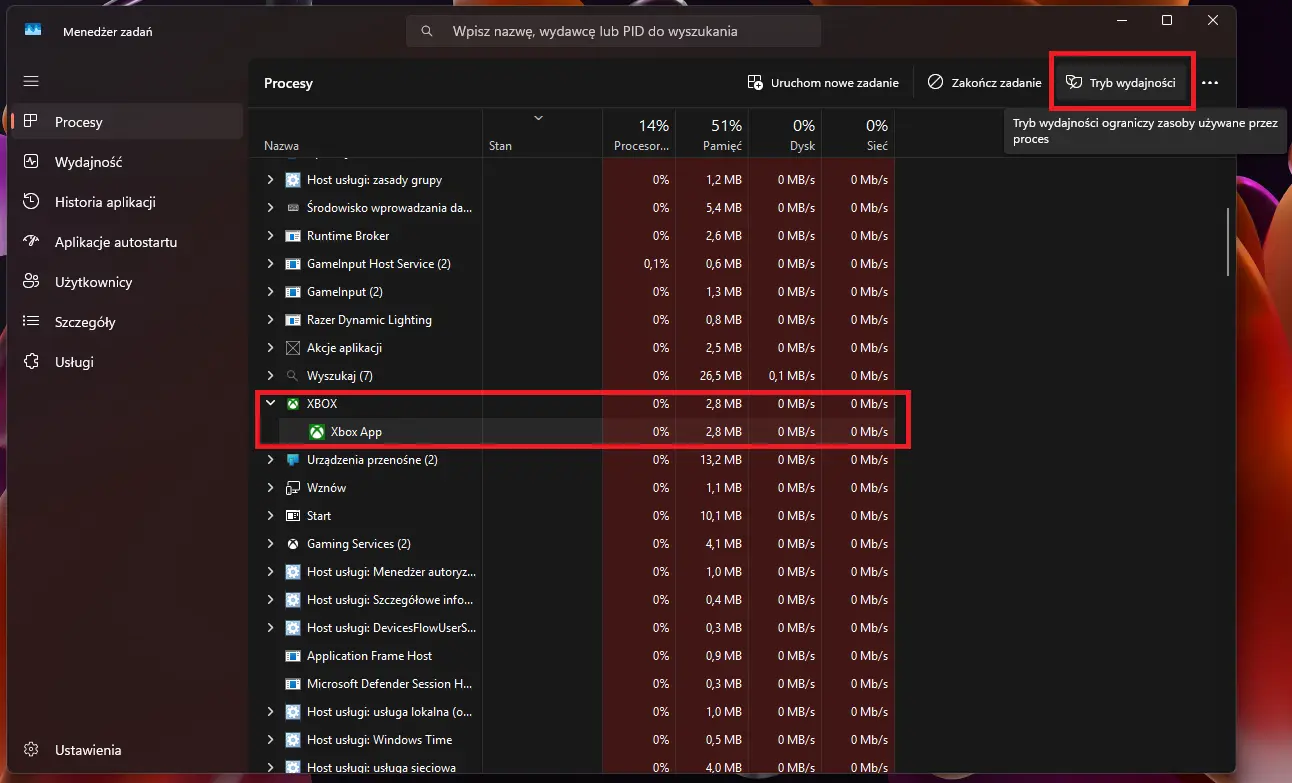This screenshot has height=783, width=1292.
Task: Click the Wznów process icon
Action: (293, 488)
